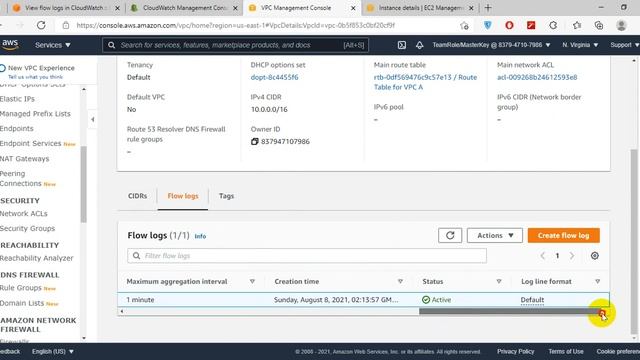Switch to Instance details EC2 tab
640x360 pixels.
(421, 8)
